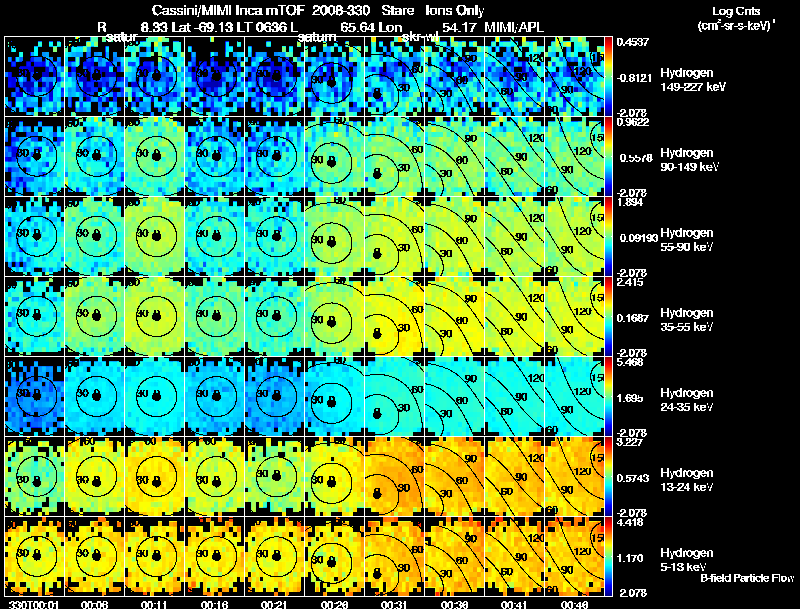This screenshot has width=800, height=609.
Task: Click the '1.894' color scale value
Action: 631,202
